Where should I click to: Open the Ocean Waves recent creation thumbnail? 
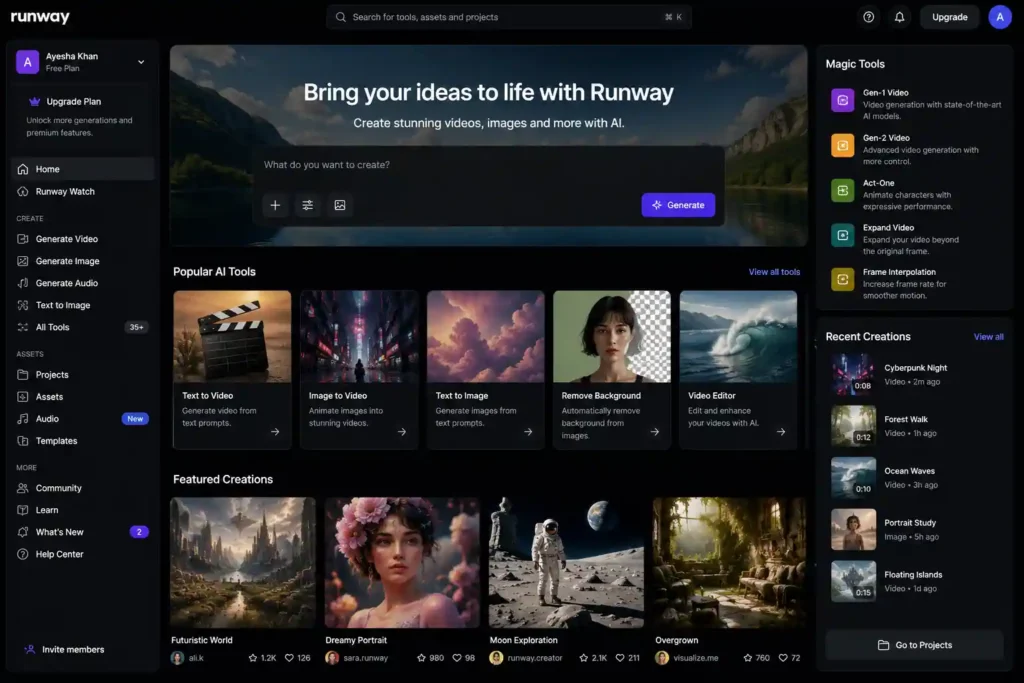coord(853,478)
